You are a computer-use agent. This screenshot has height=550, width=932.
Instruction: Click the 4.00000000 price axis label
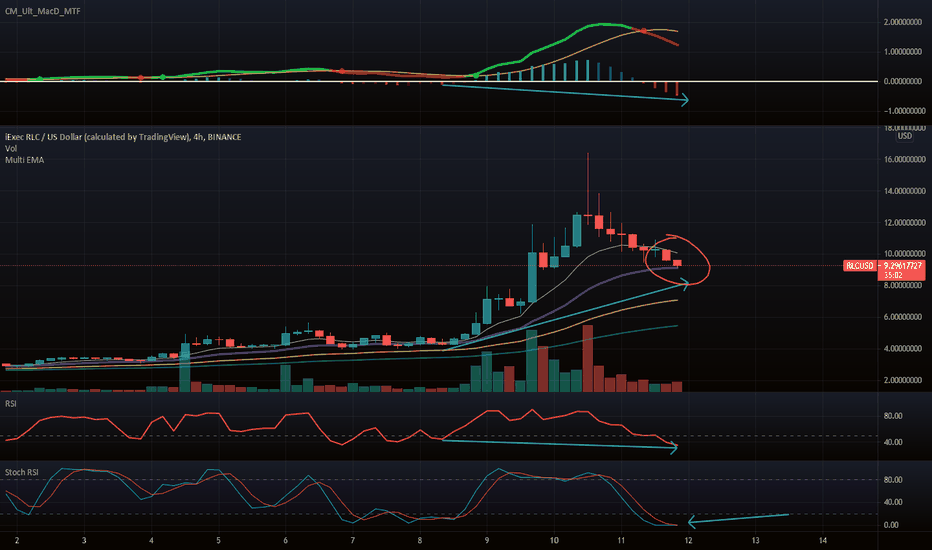tap(905, 349)
